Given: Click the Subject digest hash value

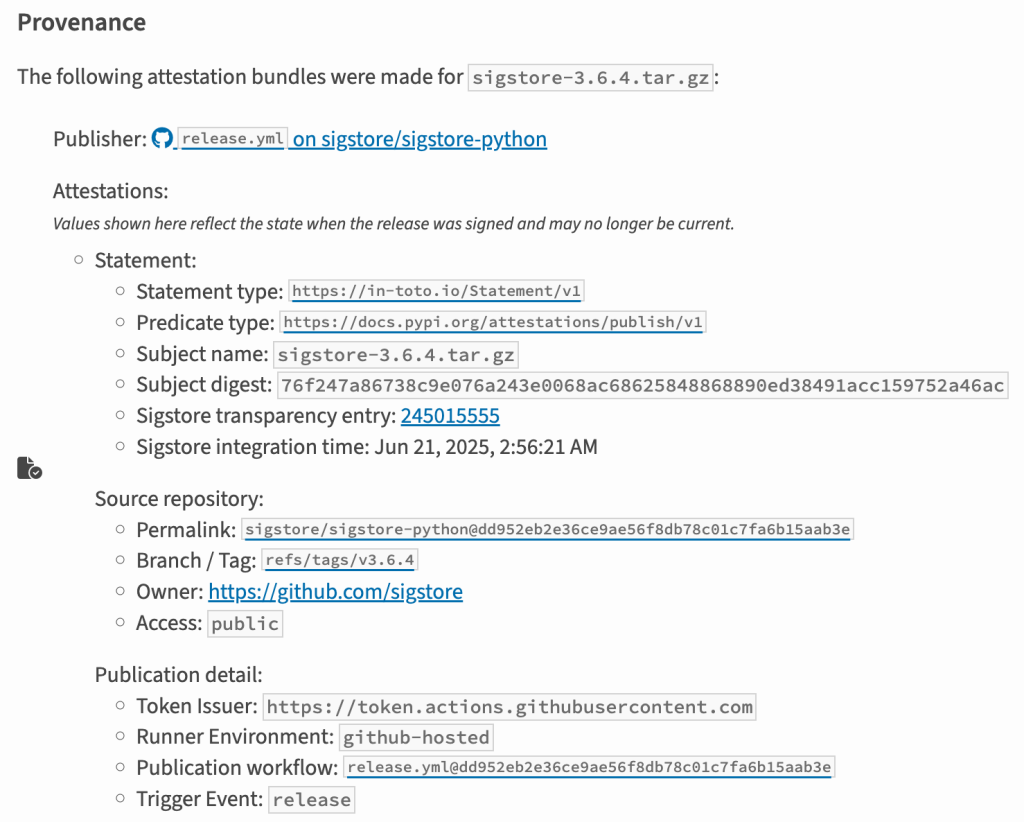Looking at the screenshot, I should (641, 386).
